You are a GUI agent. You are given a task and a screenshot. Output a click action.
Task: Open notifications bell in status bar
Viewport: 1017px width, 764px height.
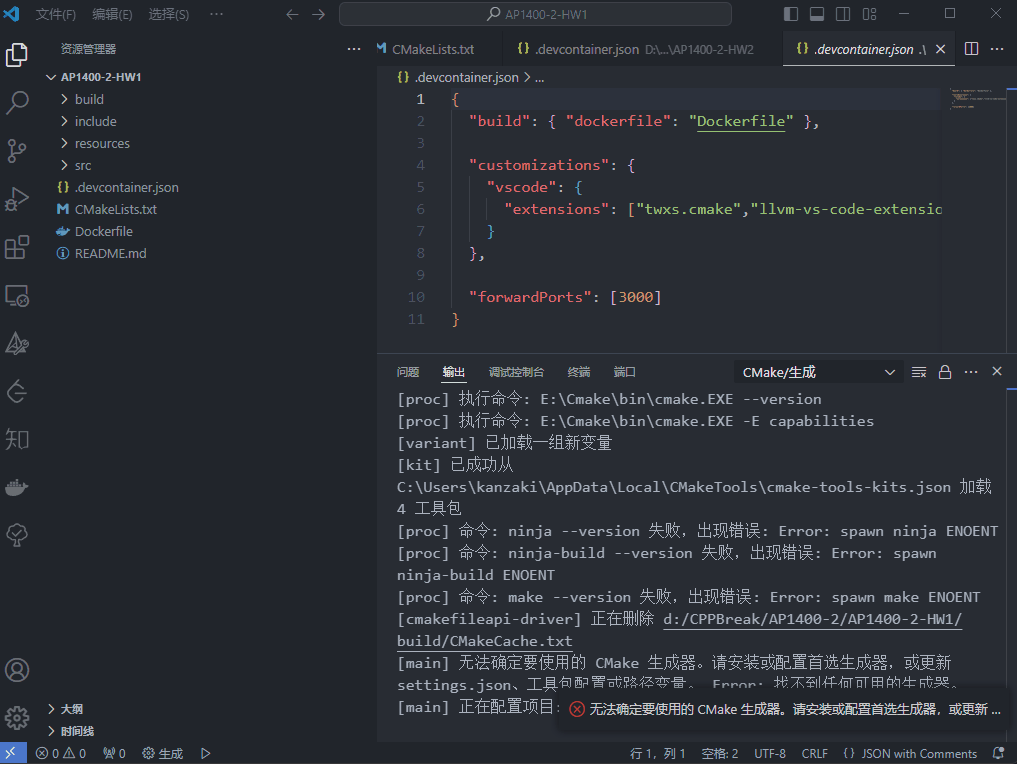click(x=999, y=753)
